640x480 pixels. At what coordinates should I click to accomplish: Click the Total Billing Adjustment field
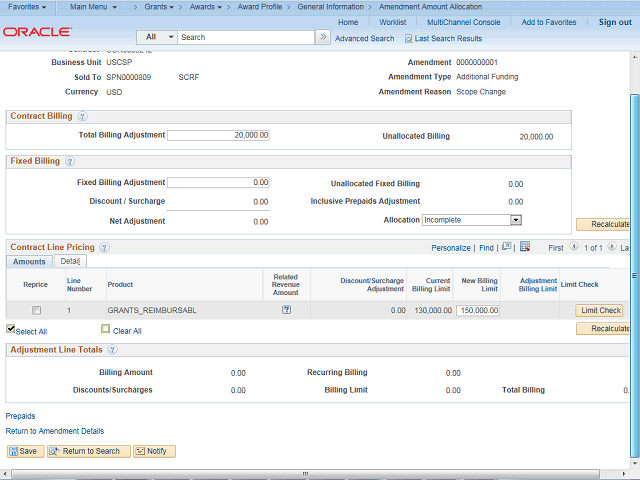coord(218,135)
